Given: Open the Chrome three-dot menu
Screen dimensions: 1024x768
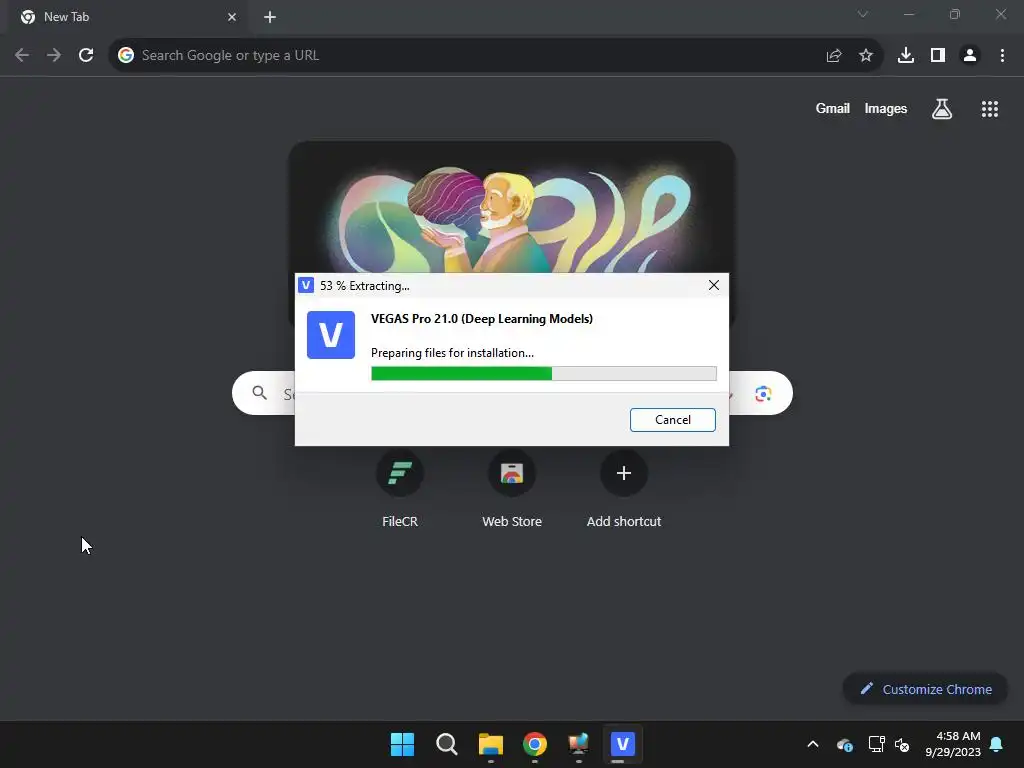Looking at the screenshot, I should pyautogui.click(x=1002, y=56).
